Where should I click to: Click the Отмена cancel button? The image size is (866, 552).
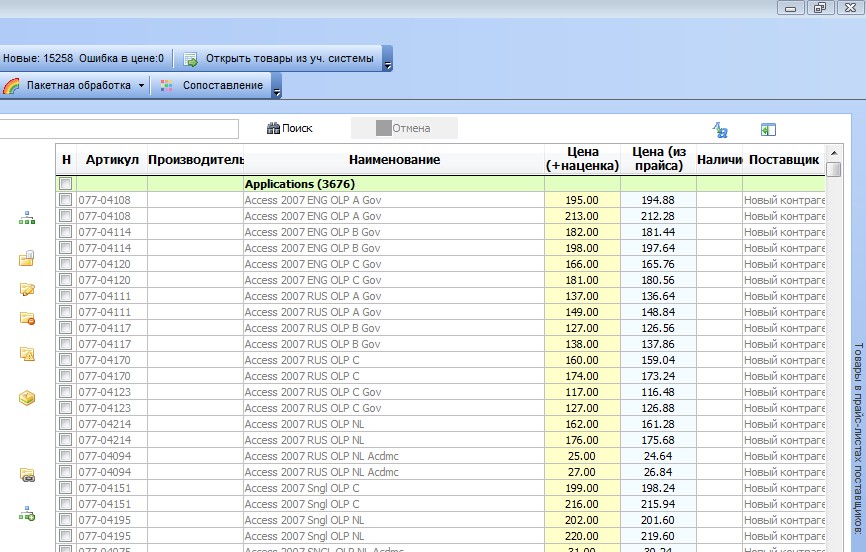pyautogui.click(x=404, y=128)
